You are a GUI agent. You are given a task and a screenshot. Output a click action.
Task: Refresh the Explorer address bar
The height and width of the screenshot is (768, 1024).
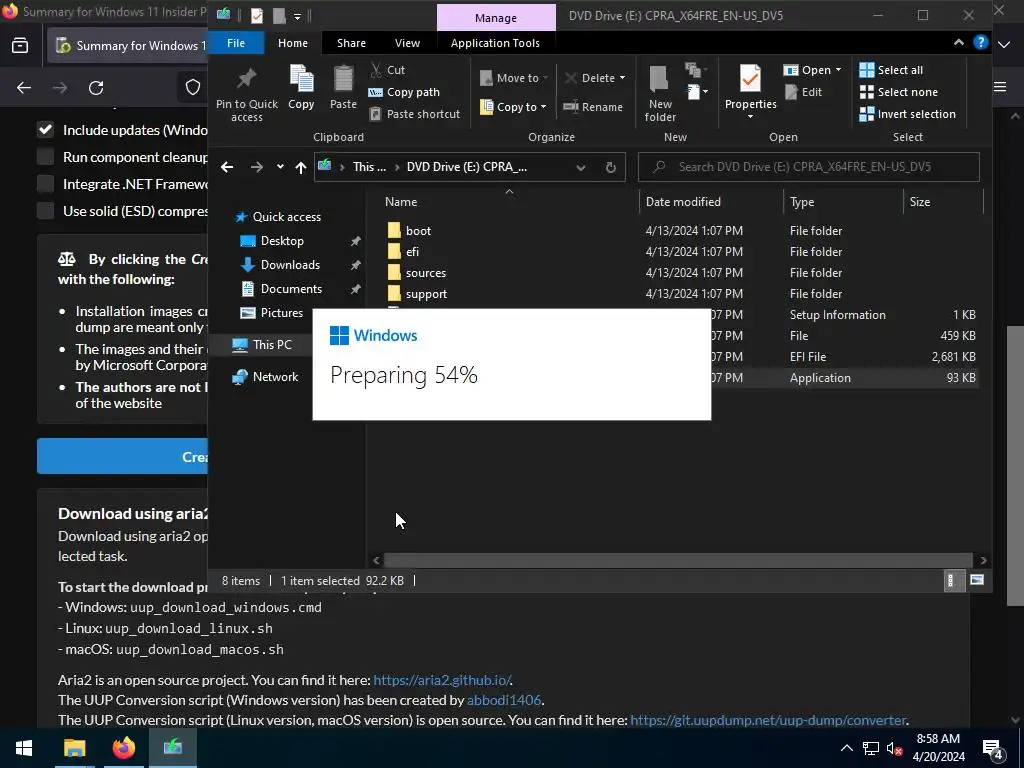coord(611,167)
